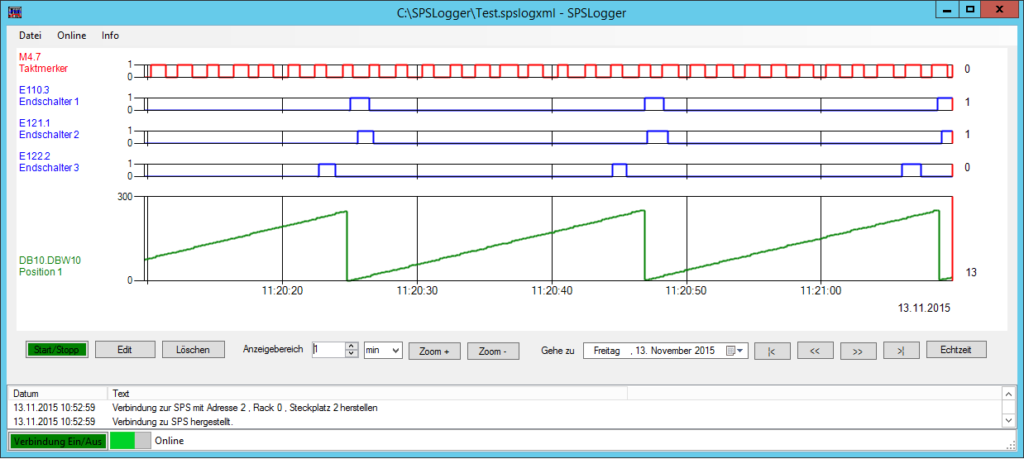Click the log list scroll up arrow
This screenshot has width=1024, height=459.
point(1008,394)
